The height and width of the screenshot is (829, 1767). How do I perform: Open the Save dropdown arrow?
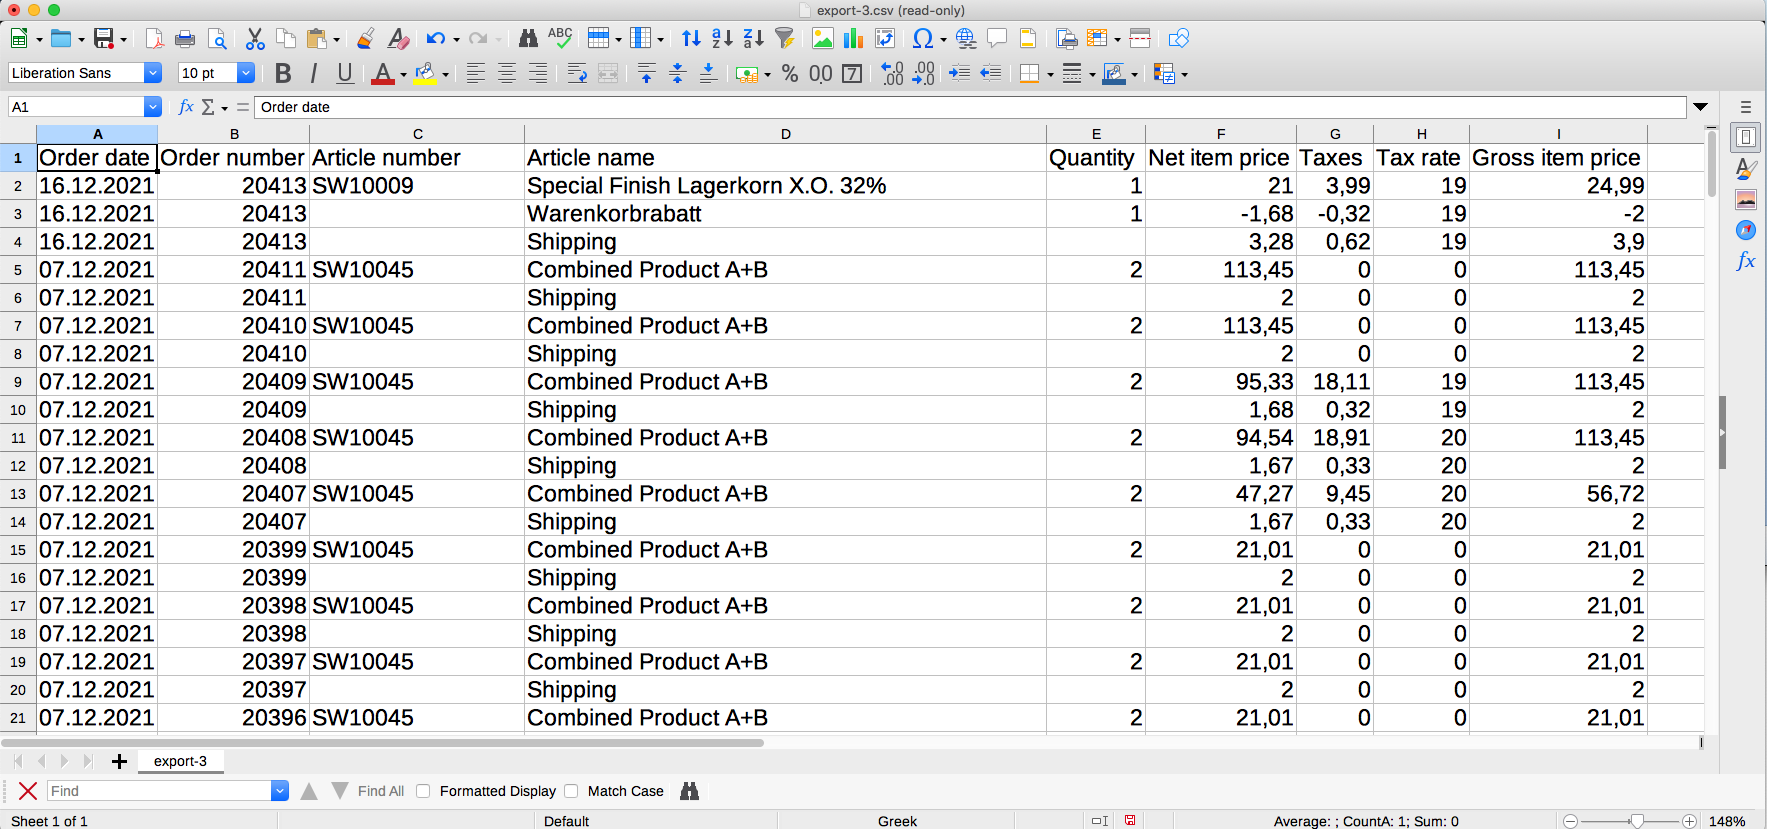tap(124, 40)
